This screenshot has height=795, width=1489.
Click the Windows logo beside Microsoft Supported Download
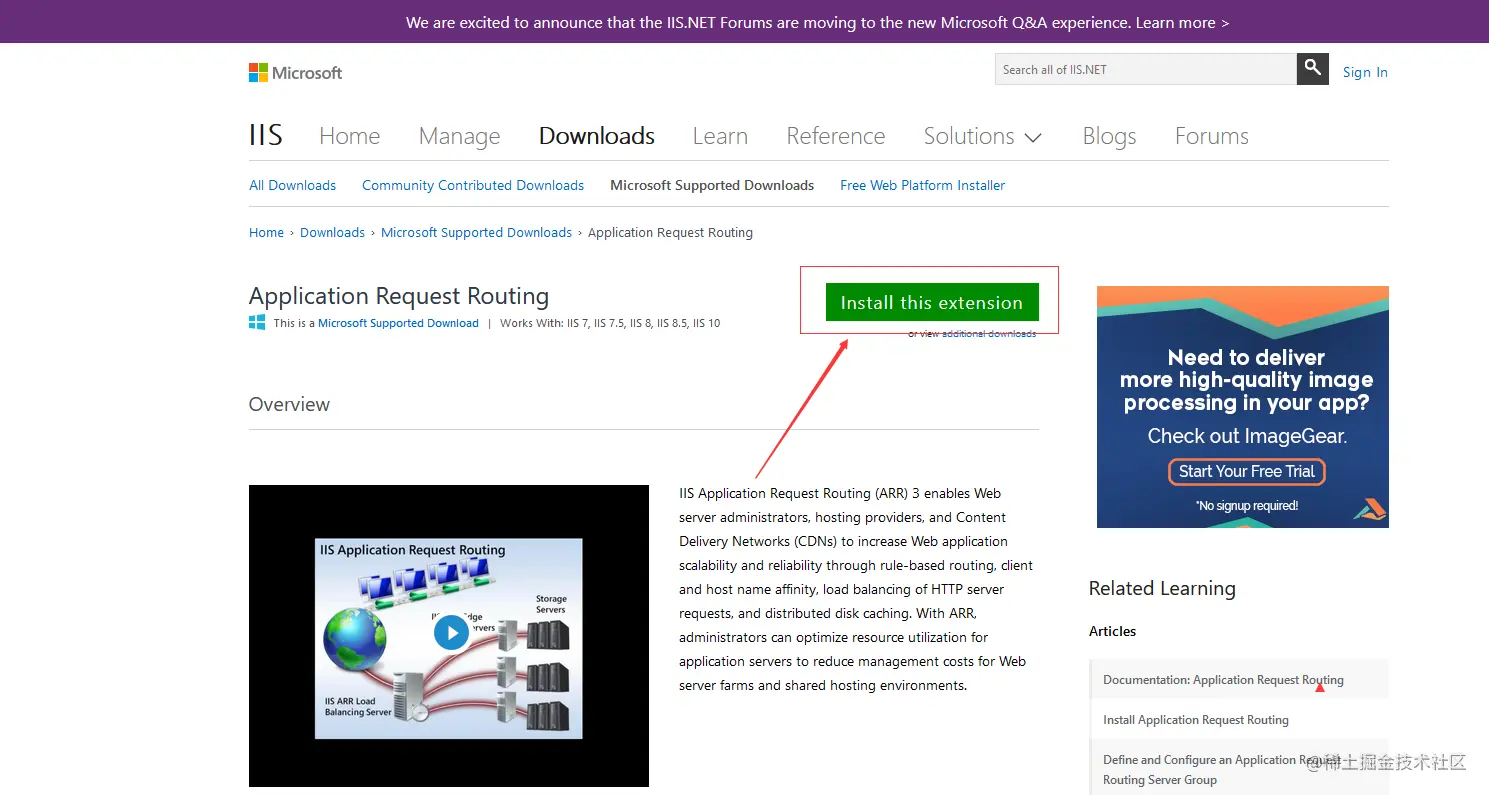tap(257, 323)
